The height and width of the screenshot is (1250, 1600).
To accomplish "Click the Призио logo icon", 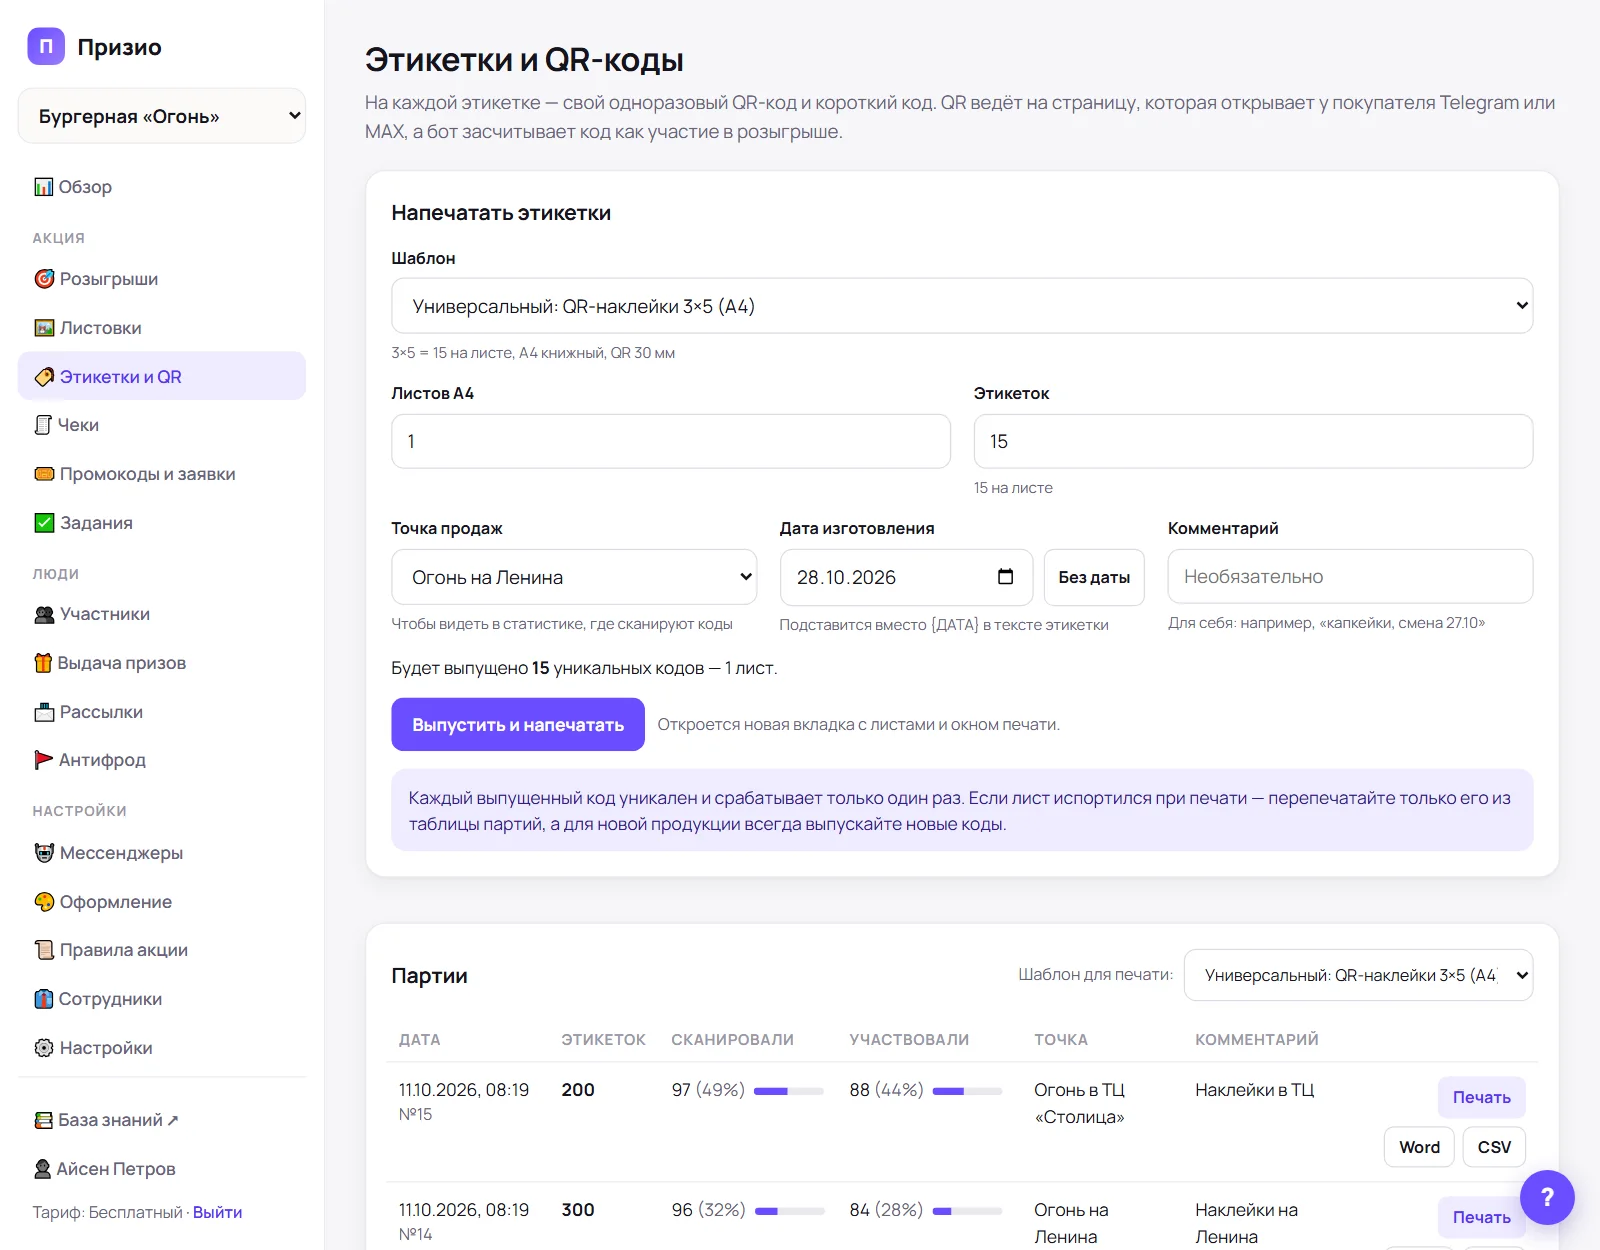I will pyautogui.click(x=46, y=47).
